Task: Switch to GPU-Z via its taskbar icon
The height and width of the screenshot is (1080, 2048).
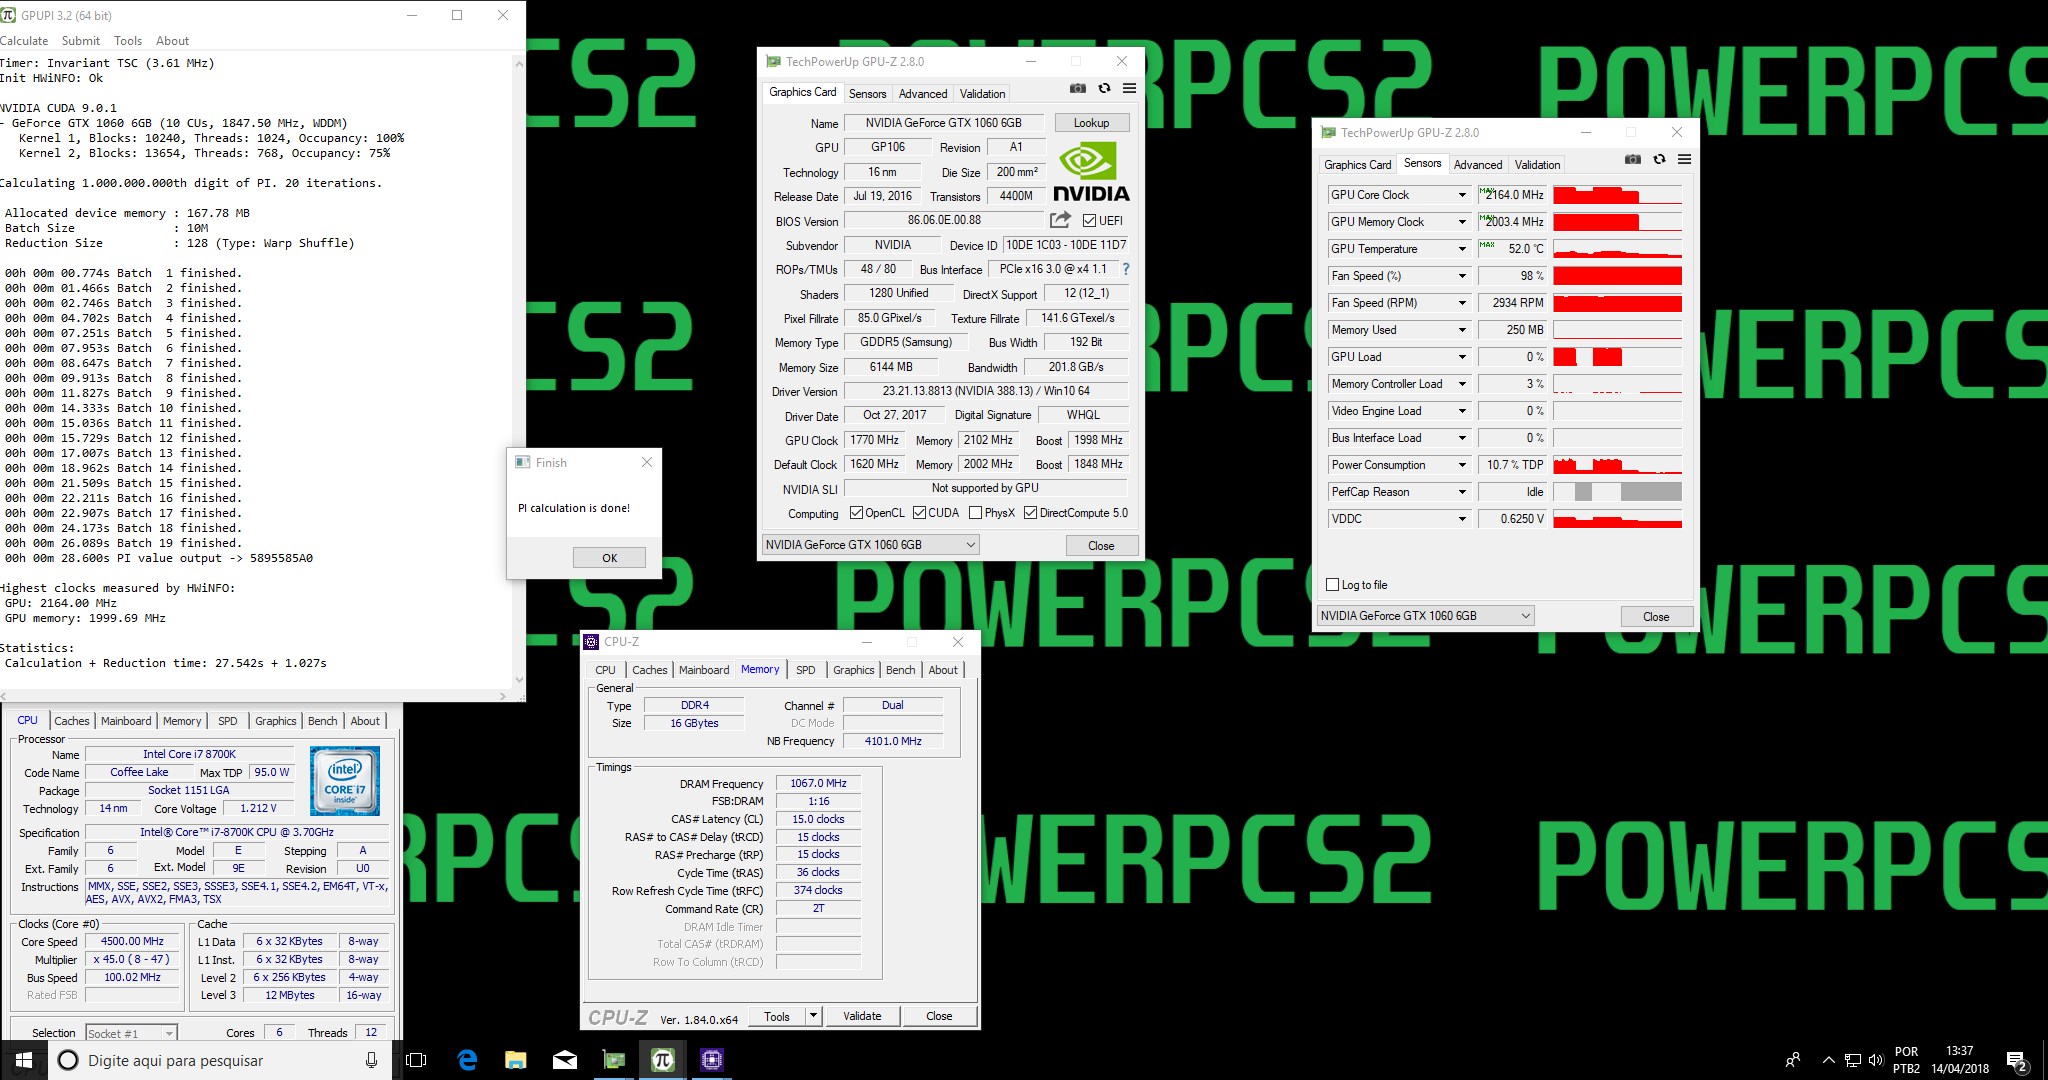Action: point(613,1060)
